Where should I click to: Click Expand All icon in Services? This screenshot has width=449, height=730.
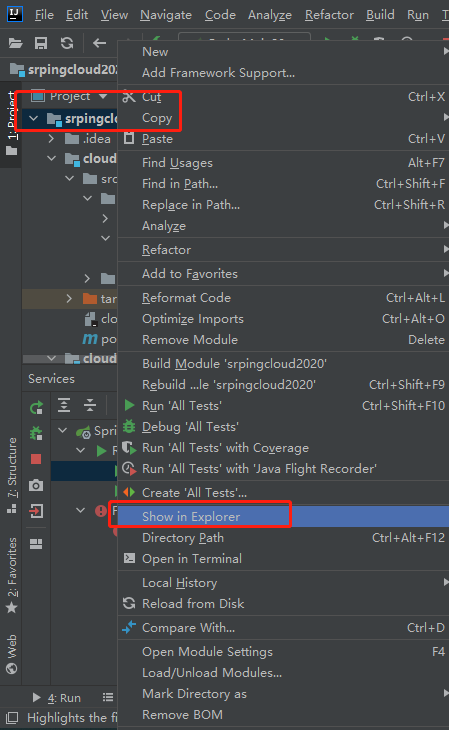pos(64,405)
